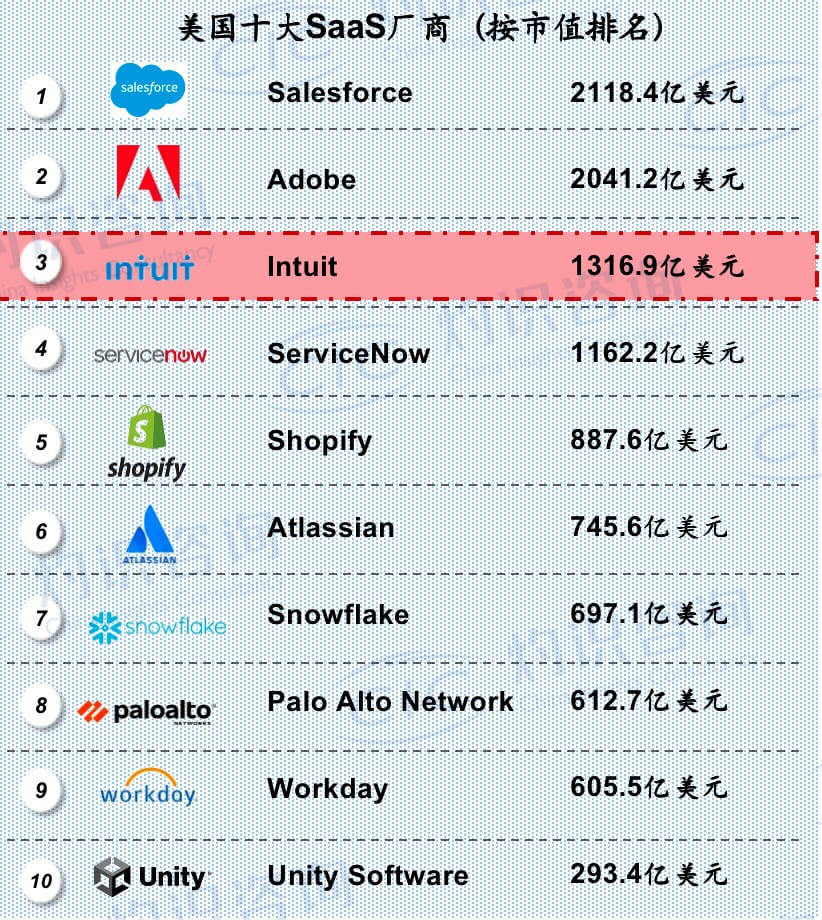This screenshot has height=920, width=822.
Task: Click rank badge number 10
Action: point(41,880)
